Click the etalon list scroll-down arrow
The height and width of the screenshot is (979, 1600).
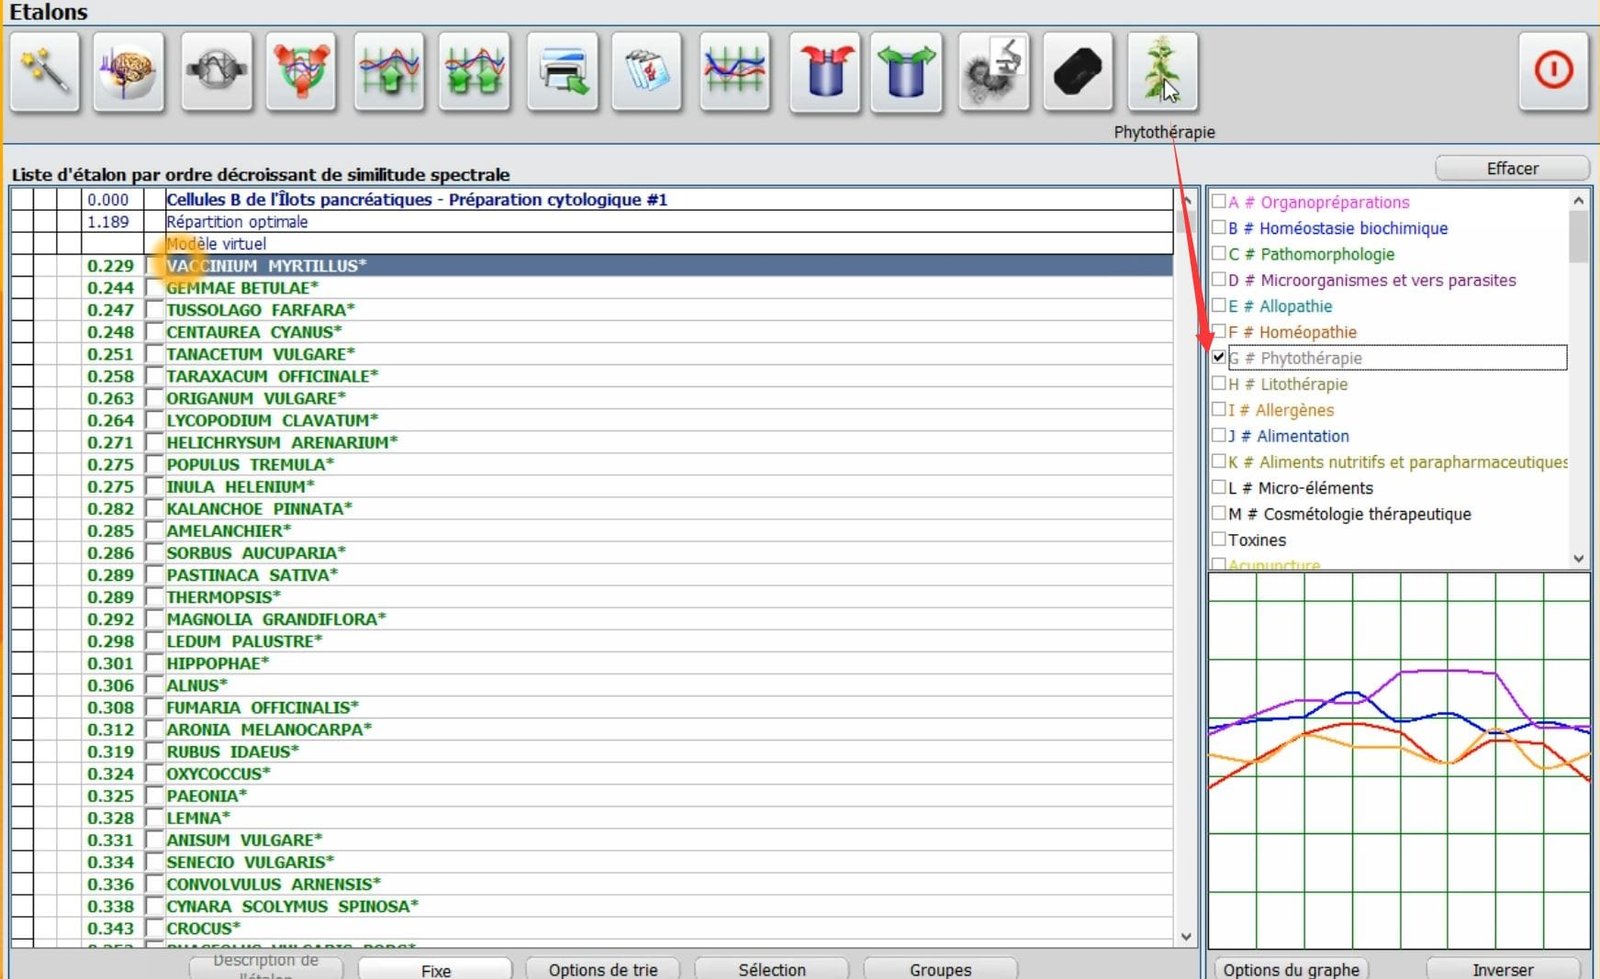pyautogui.click(x=1186, y=937)
